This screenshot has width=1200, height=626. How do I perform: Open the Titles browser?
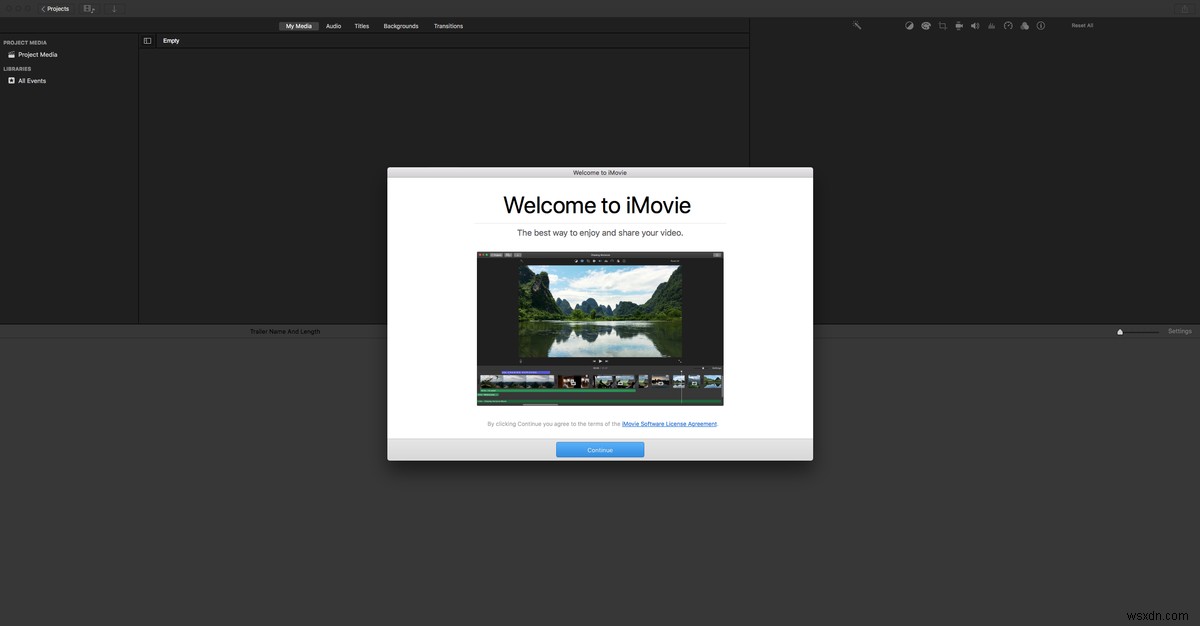click(x=361, y=26)
